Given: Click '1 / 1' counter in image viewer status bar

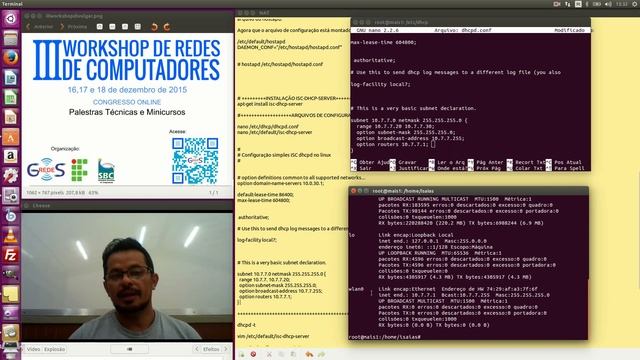Looking at the screenshot, I should tap(213, 193).
